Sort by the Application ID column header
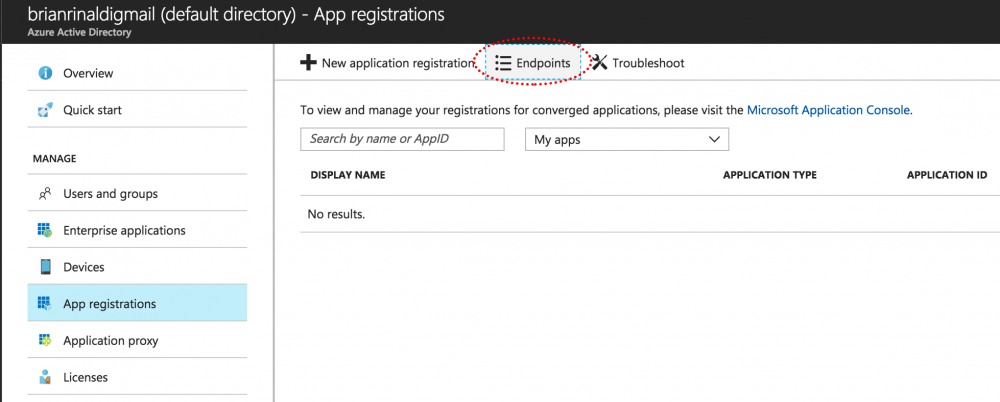The height and width of the screenshot is (402, 1000). coord(946,175)
